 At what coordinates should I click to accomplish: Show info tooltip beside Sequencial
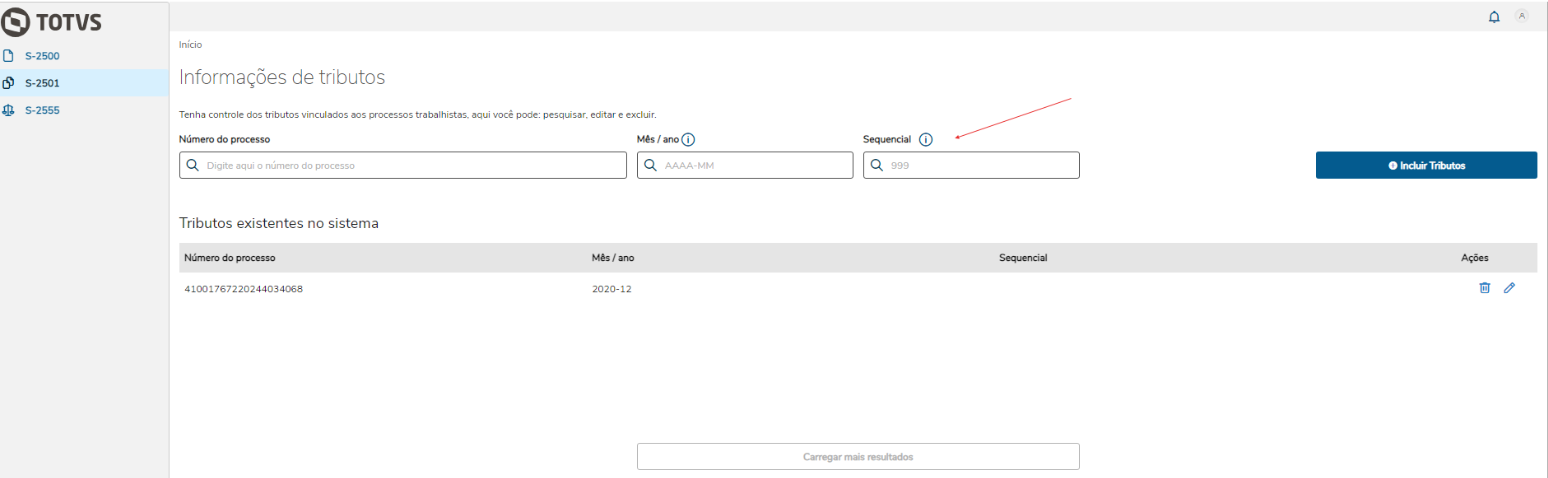pos(925,140)
